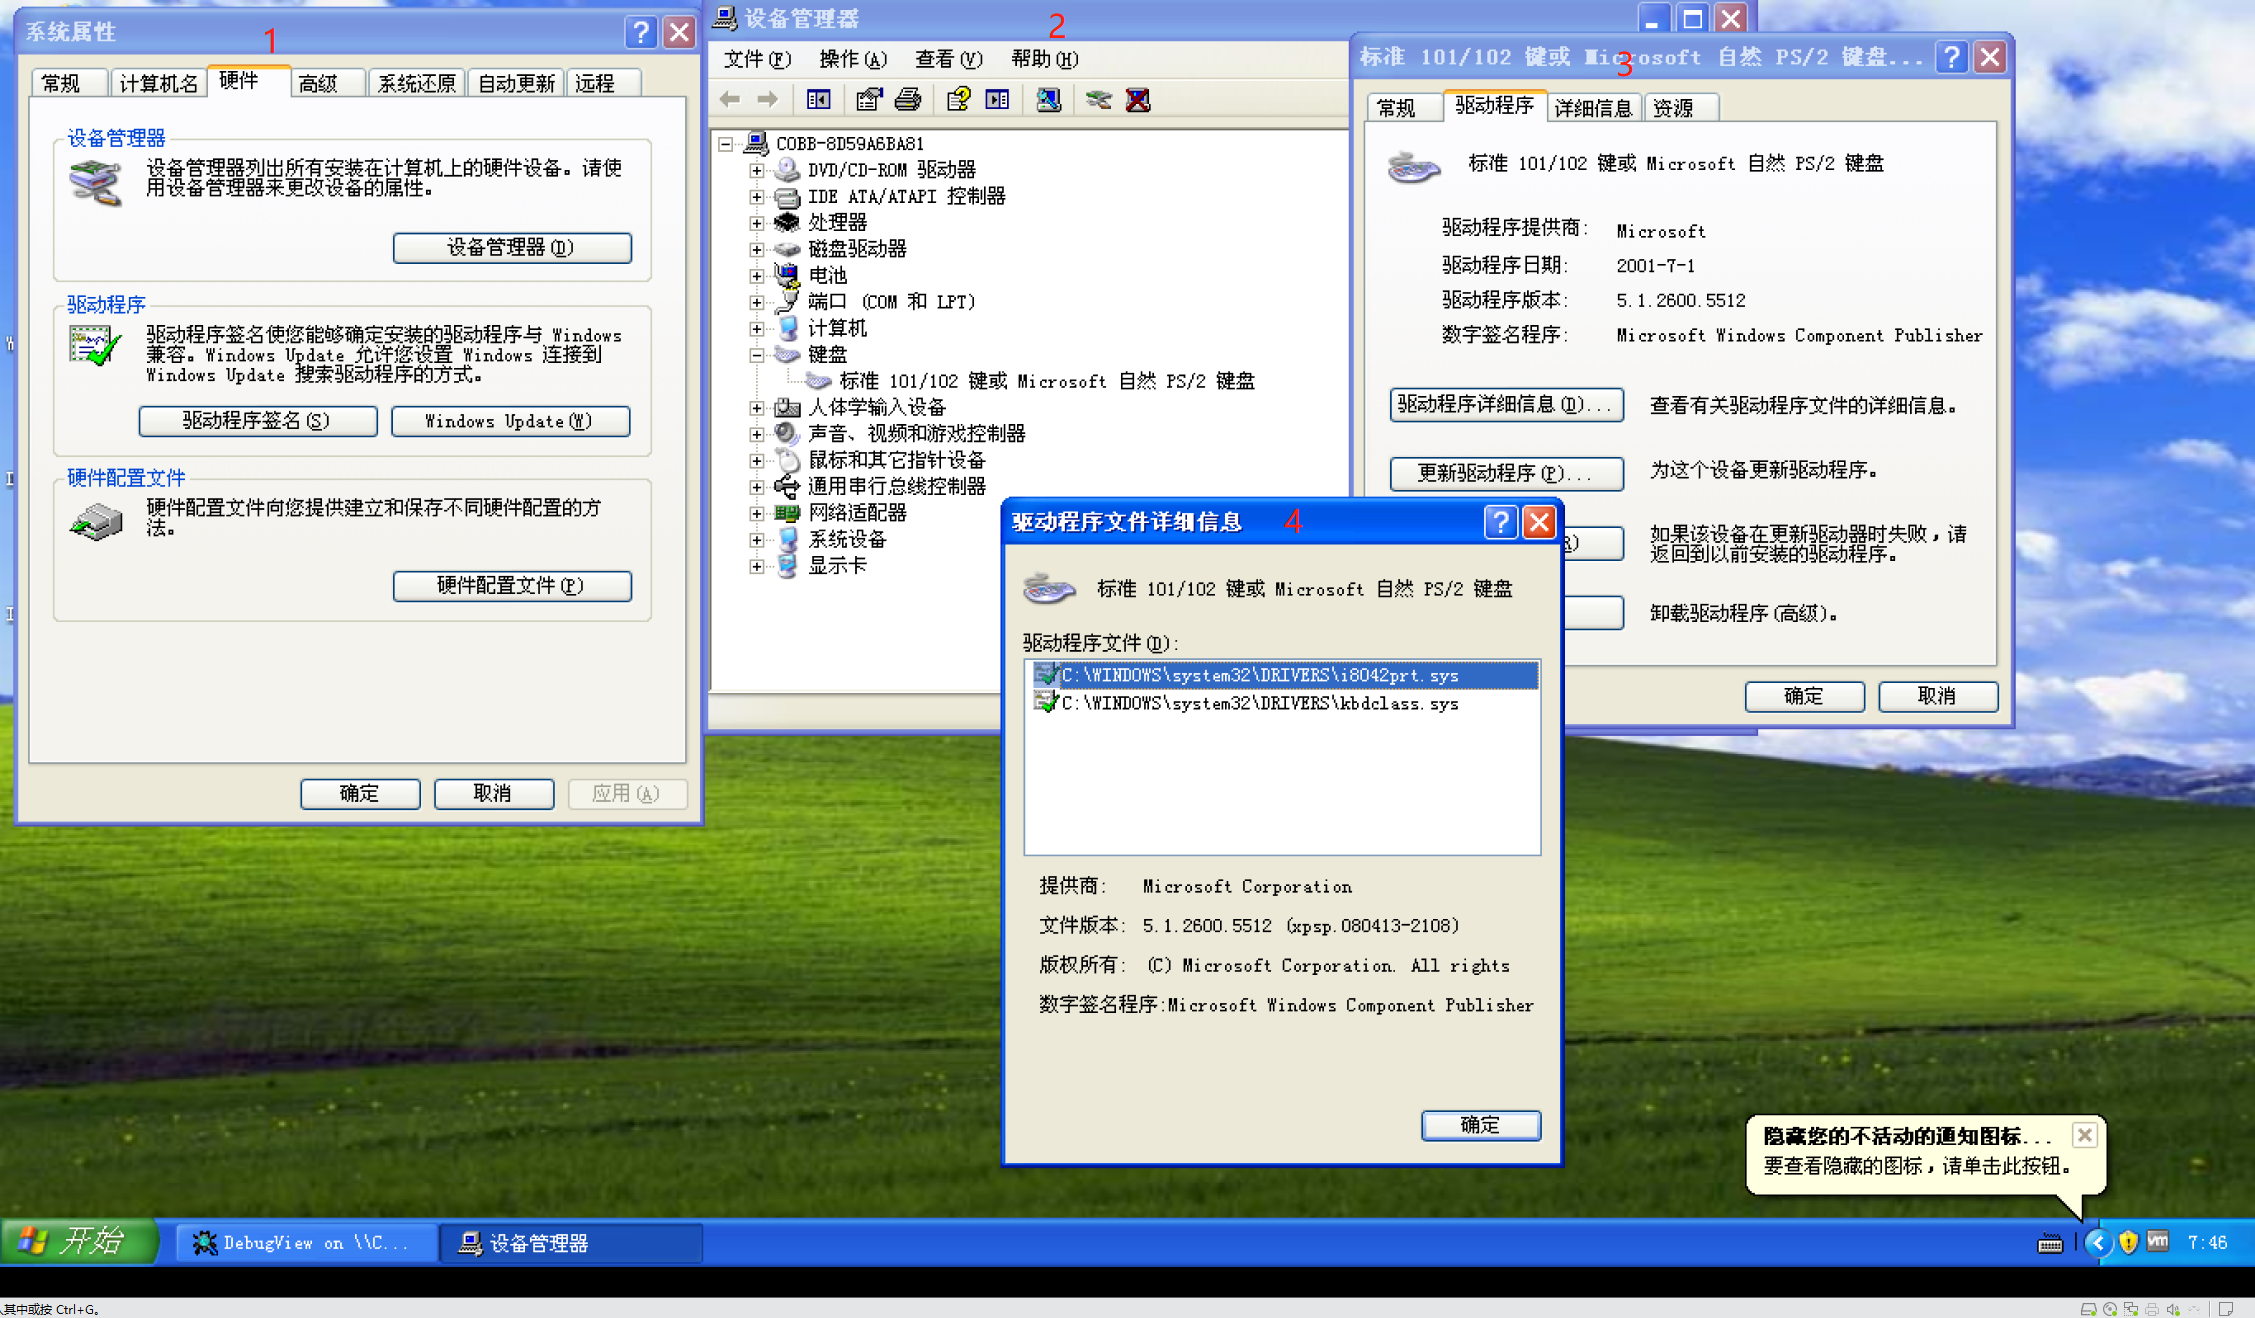Open DebugView from the taskbar
2255x1318 pixels.
click(x=305, y=1242)
